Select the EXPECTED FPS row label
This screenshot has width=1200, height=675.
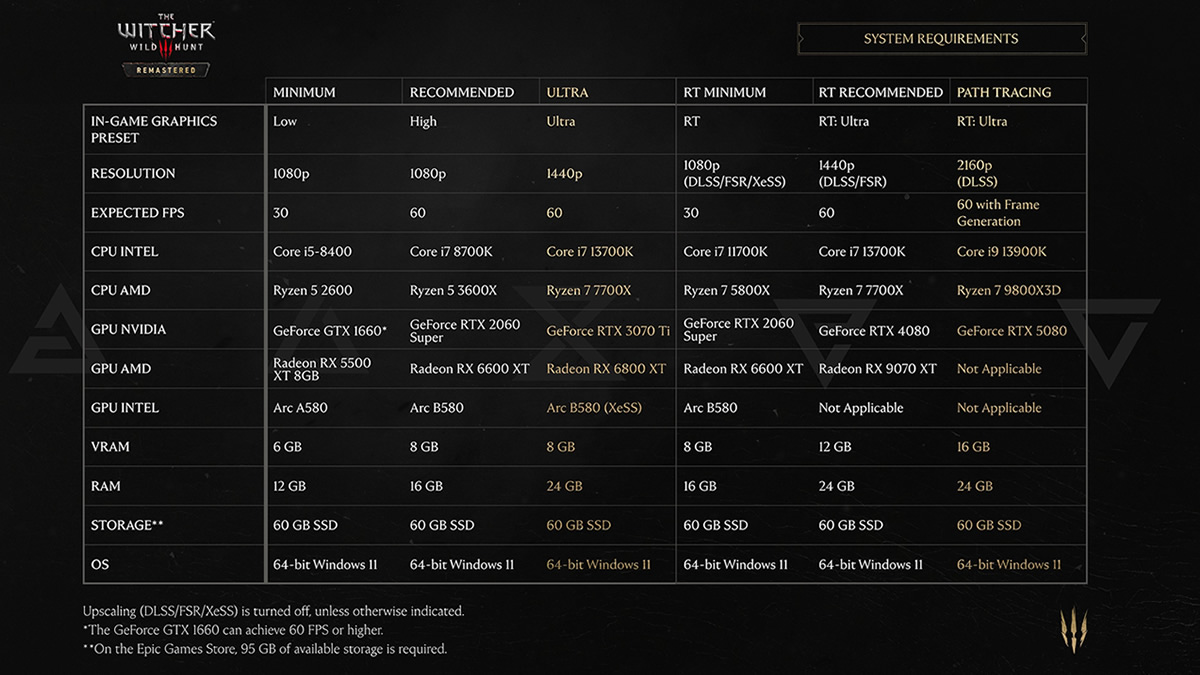138,212
